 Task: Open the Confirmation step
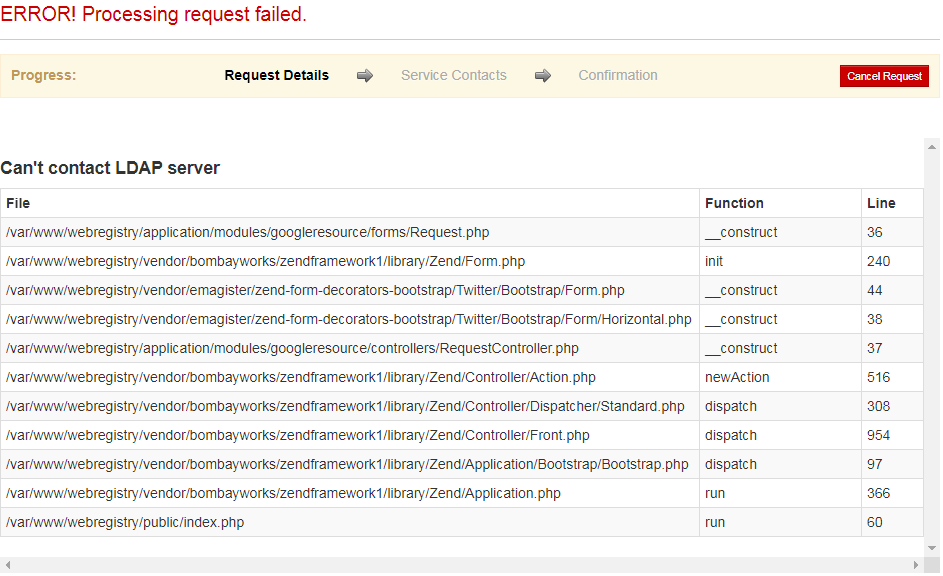[617, 75]
